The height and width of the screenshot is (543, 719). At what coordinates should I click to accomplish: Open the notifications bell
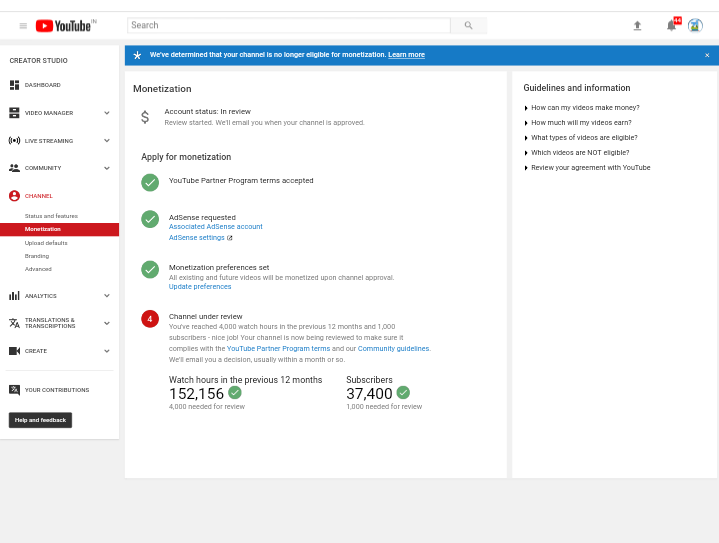(x=671, y=25)
